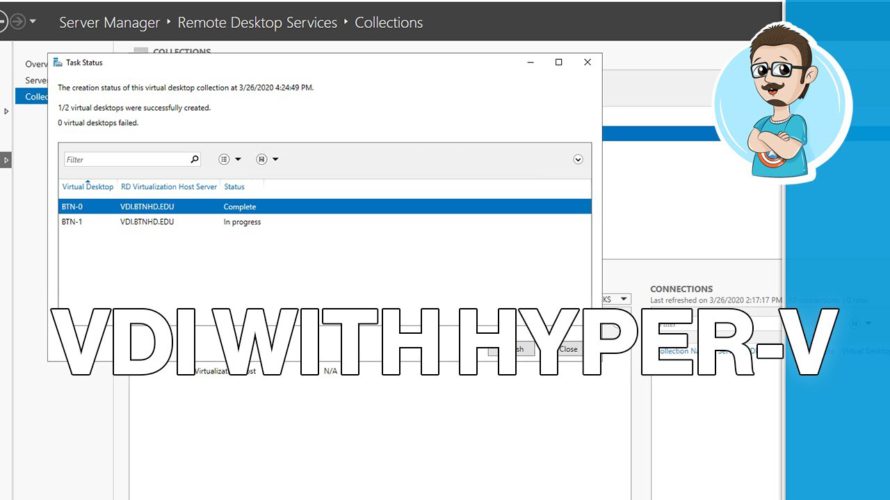Click the forward navigation arrow in Server Manager
The width and height of the screenshot is (890, 500).
pos(18,22)
